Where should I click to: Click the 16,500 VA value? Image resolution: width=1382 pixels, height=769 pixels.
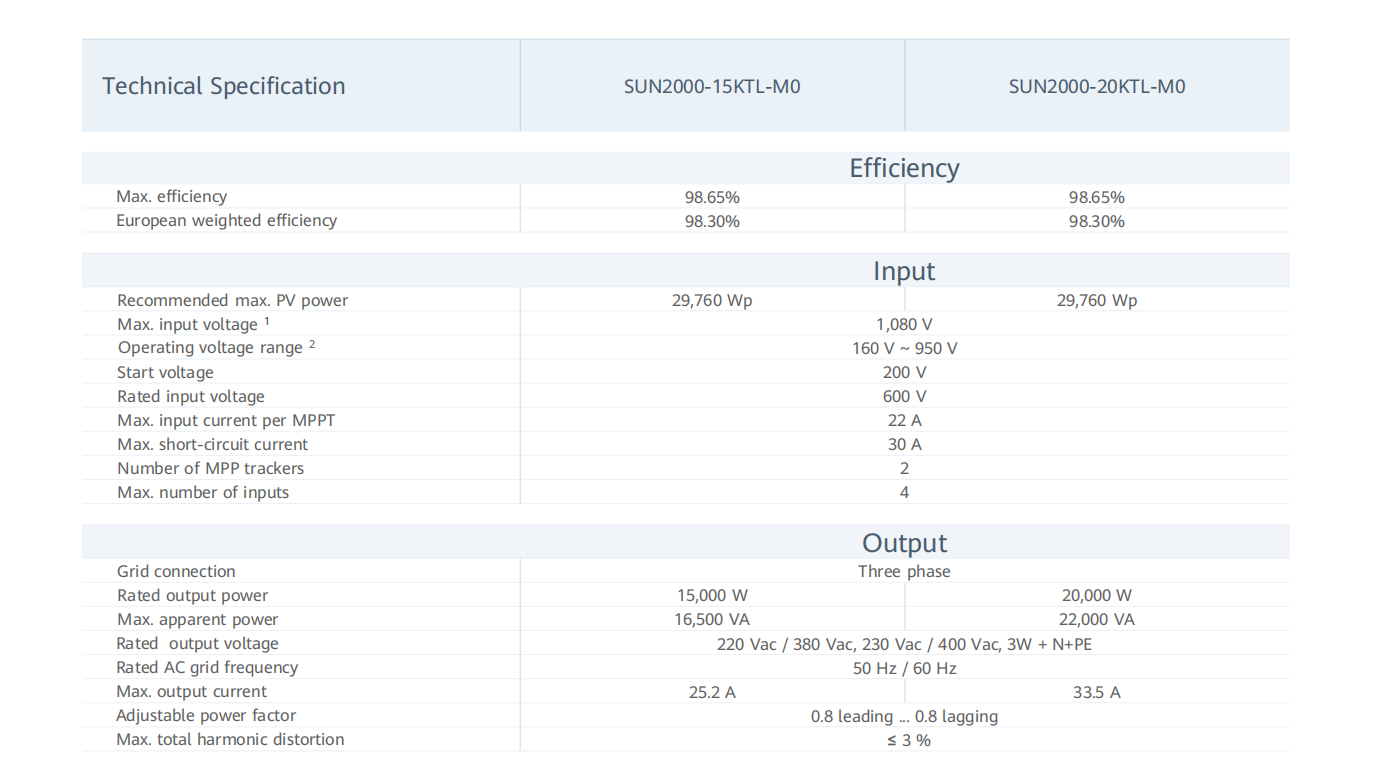(x=712, y=620)
